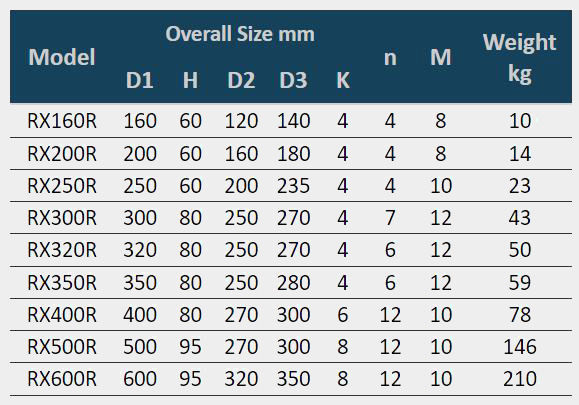Select the n value 7
The height and width of the screenshot is (405, 579).
click(390, 217)
